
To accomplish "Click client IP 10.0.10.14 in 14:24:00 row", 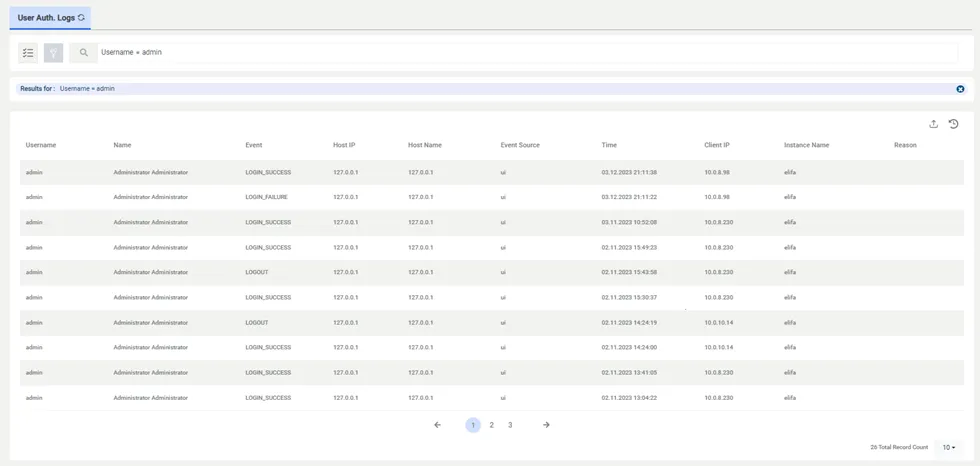I will [x=719, y=347].
